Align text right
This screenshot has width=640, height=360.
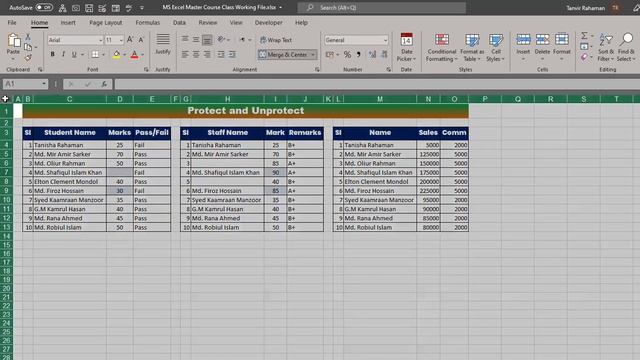pos(207,54)
